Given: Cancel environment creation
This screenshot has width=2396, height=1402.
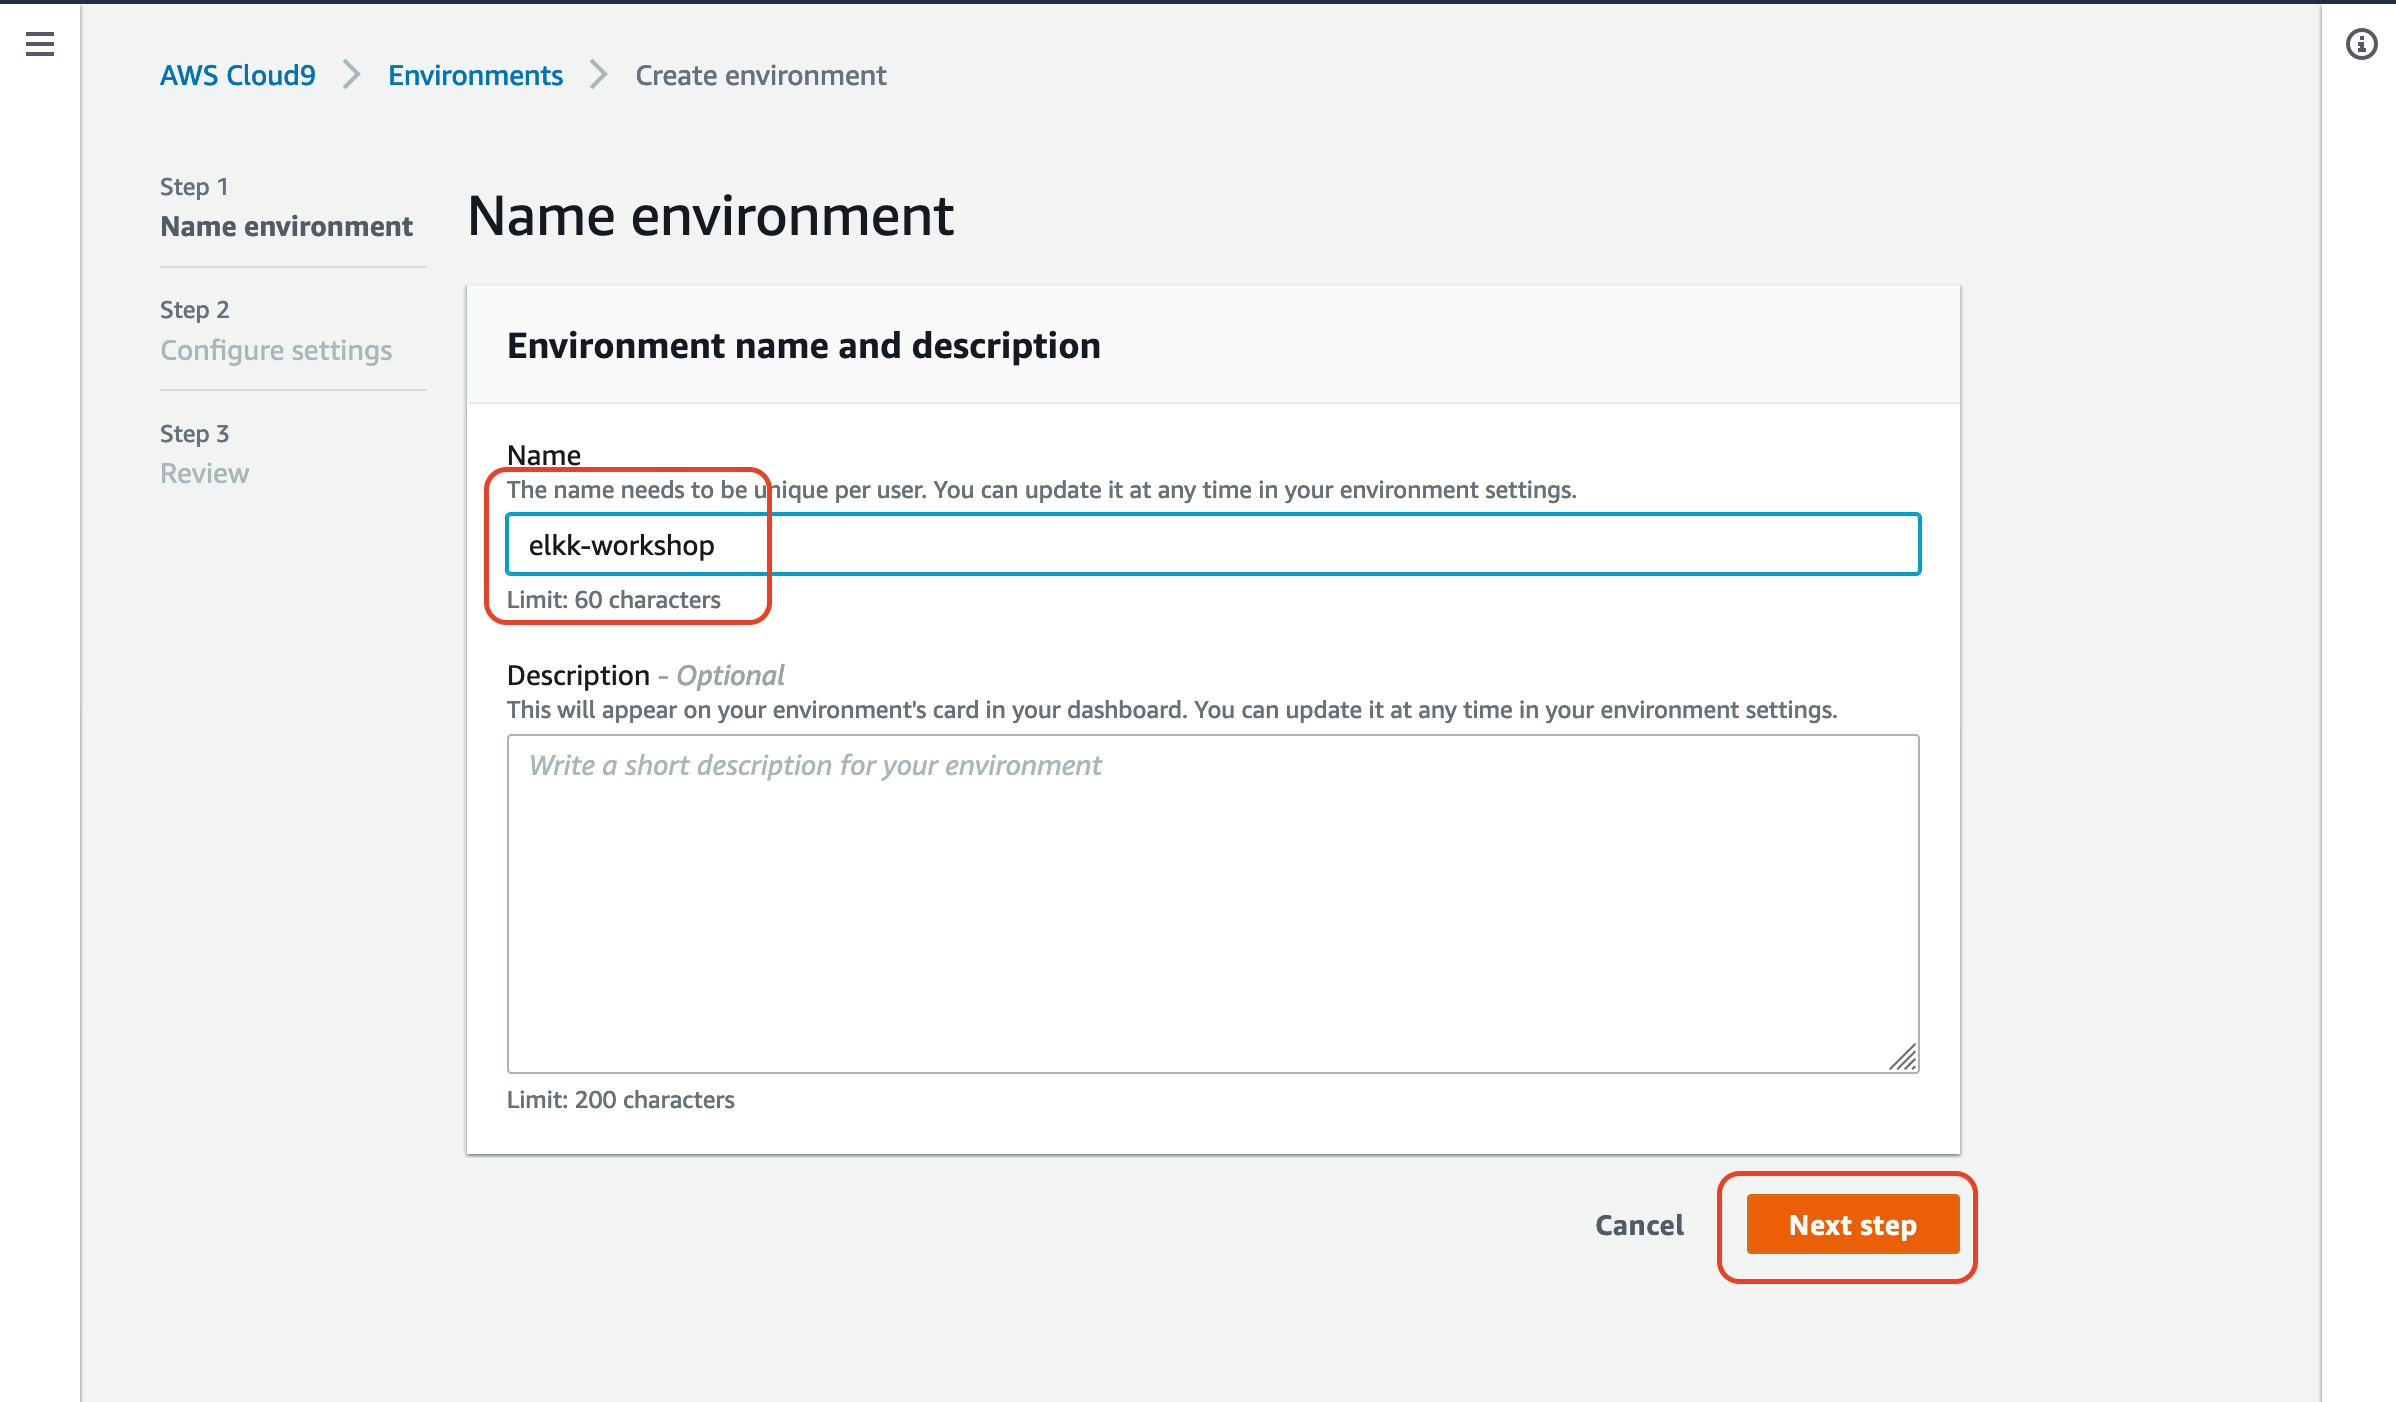Looking at the screenshot, I should tap(1639, 1224).
